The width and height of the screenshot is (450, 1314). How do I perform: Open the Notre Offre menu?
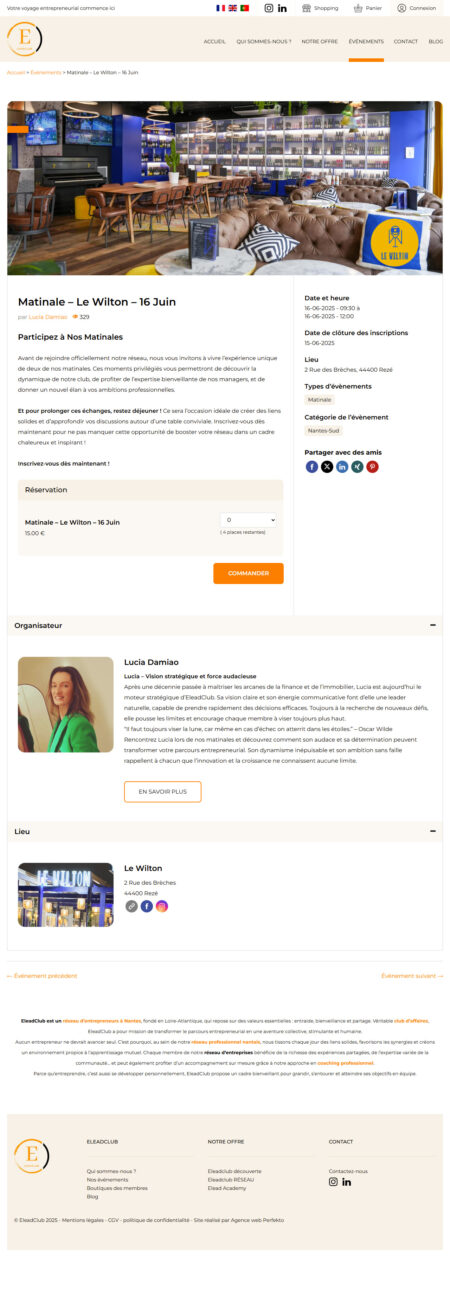(319, 42)
